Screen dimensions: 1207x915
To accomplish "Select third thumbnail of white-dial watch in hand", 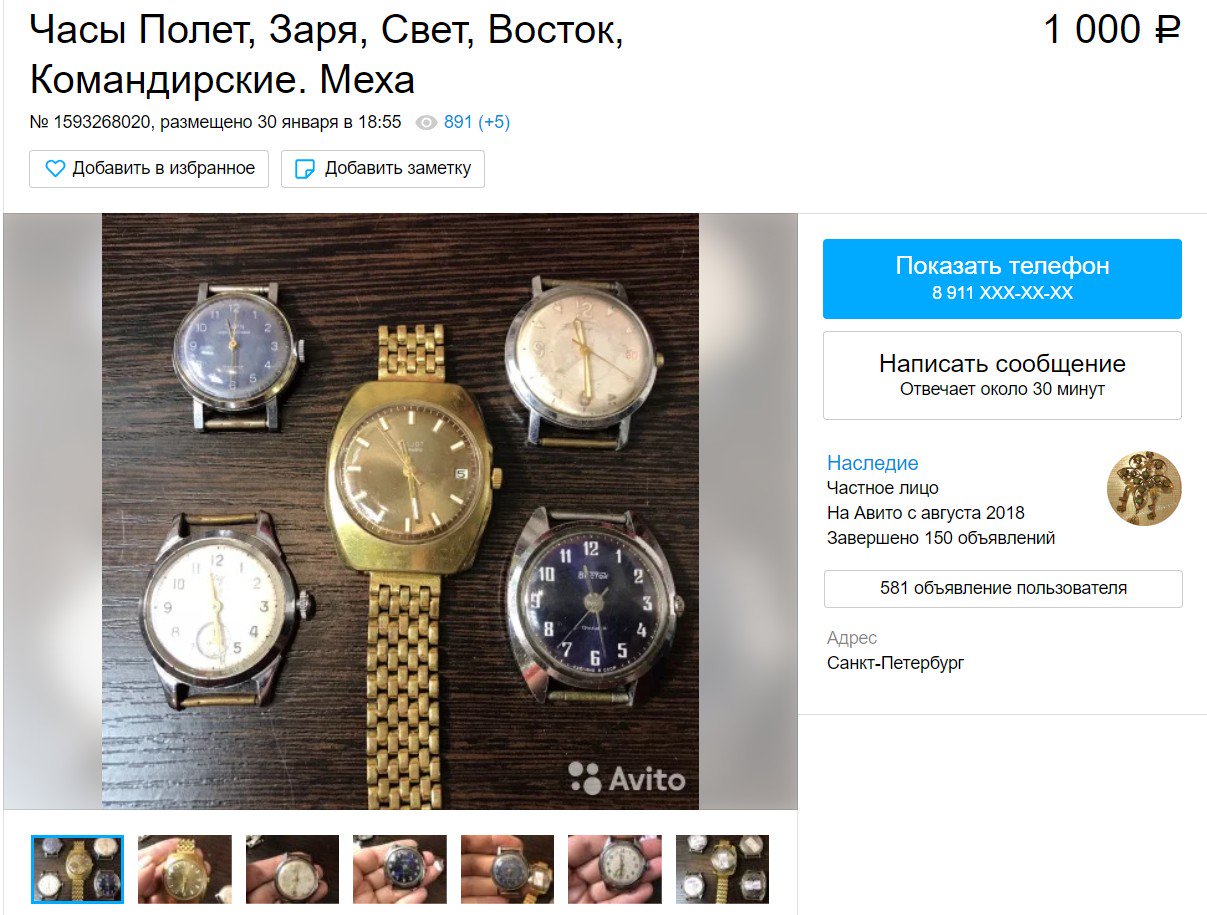I will coord(292,869).
